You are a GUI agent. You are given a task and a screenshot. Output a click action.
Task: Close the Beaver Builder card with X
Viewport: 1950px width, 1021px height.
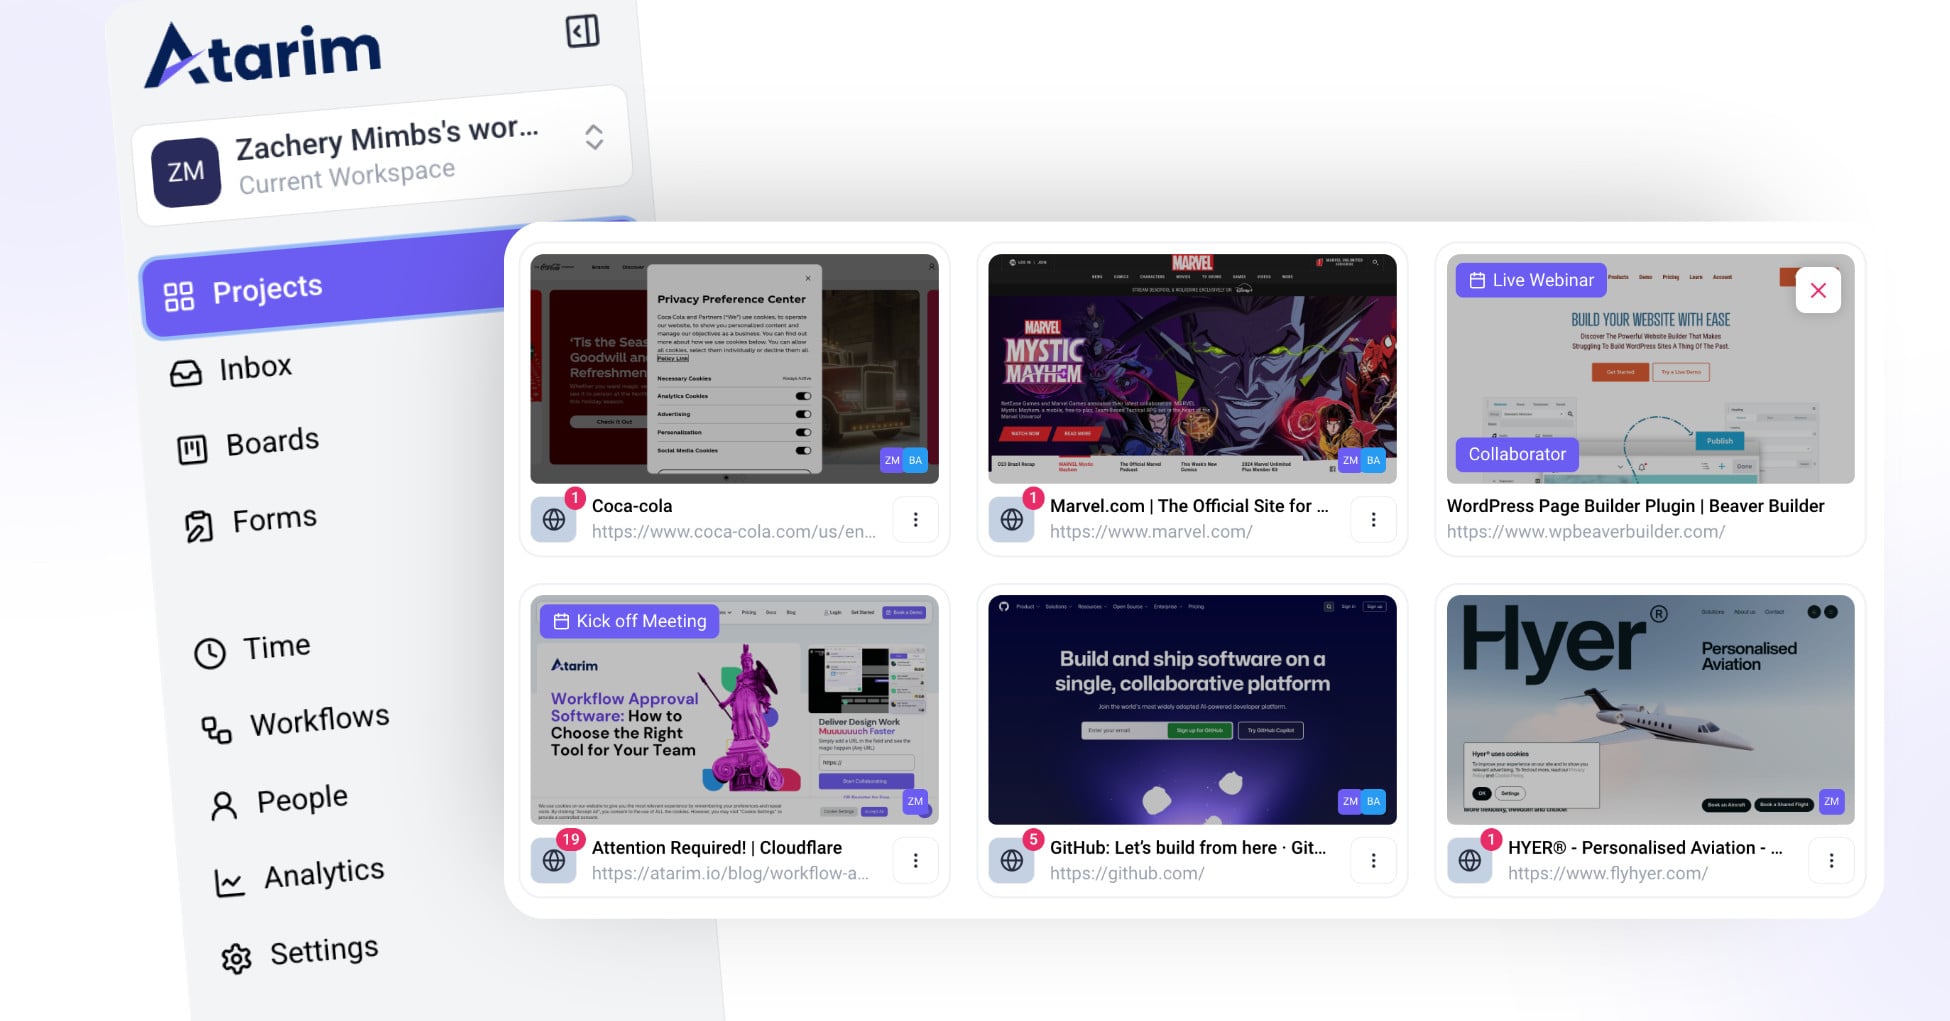pyautogui.click(x=1818, y=290)
